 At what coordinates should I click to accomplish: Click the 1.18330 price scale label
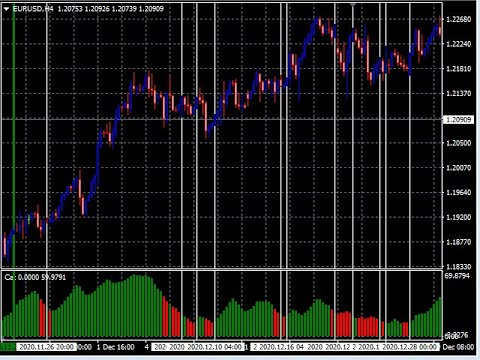click(x=459, y=266)
